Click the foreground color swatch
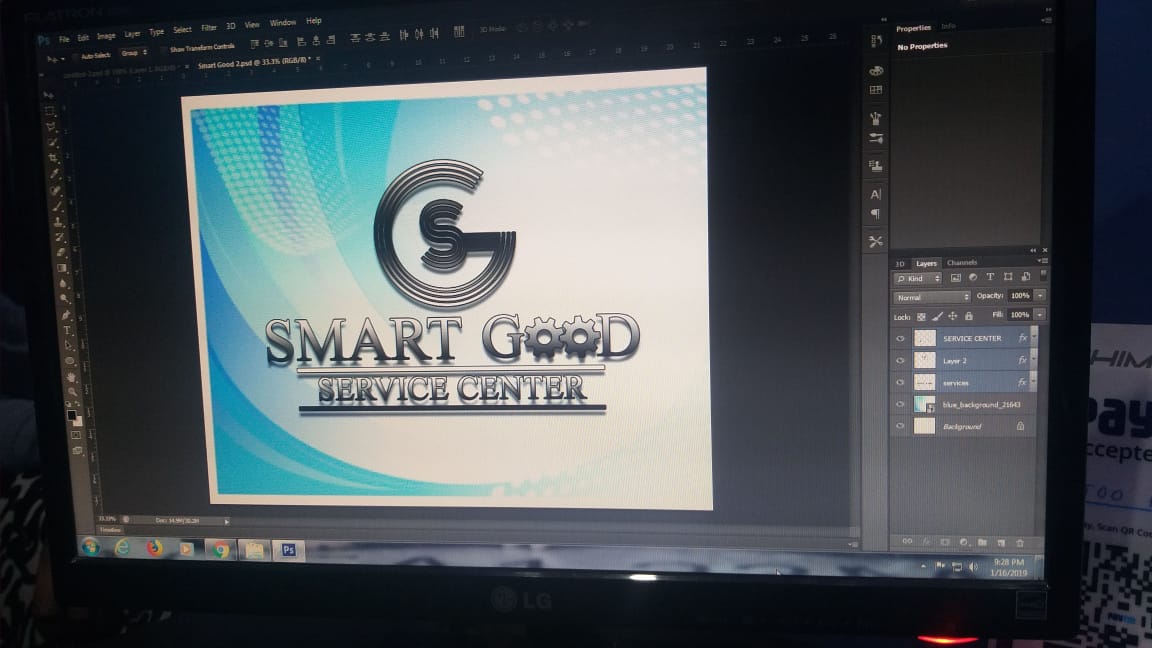Viewport: 1152px width, 648px height. point(71,415)
